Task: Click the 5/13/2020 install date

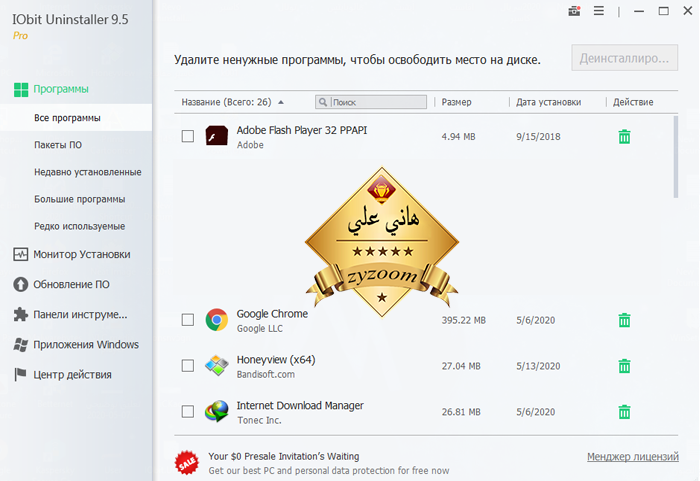Action: pos(538,366)
